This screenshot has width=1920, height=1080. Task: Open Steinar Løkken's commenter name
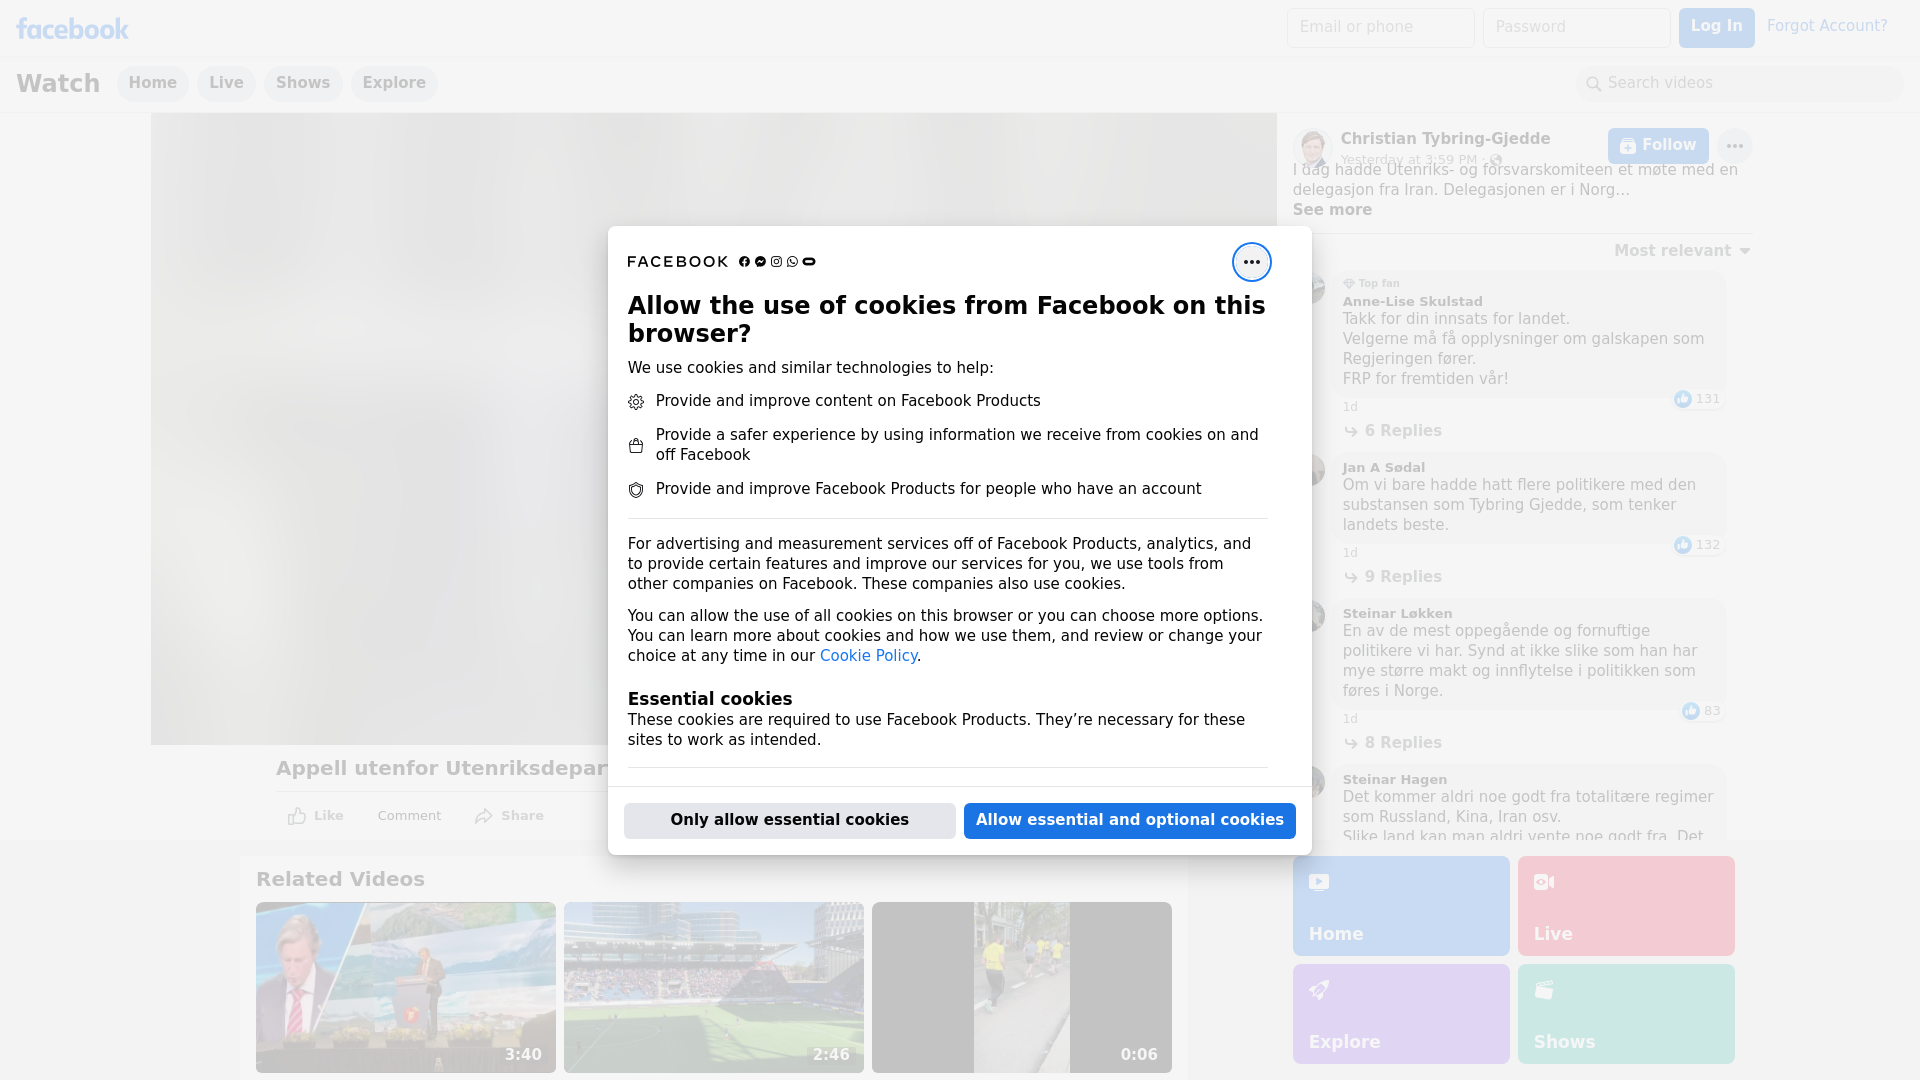1397,613
